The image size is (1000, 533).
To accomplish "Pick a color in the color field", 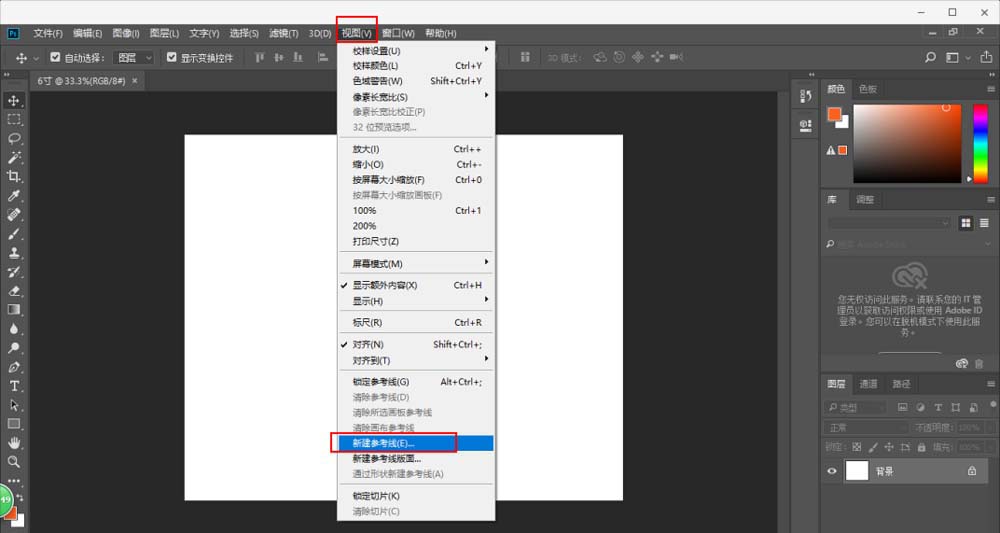I will [x=907, y=143].
